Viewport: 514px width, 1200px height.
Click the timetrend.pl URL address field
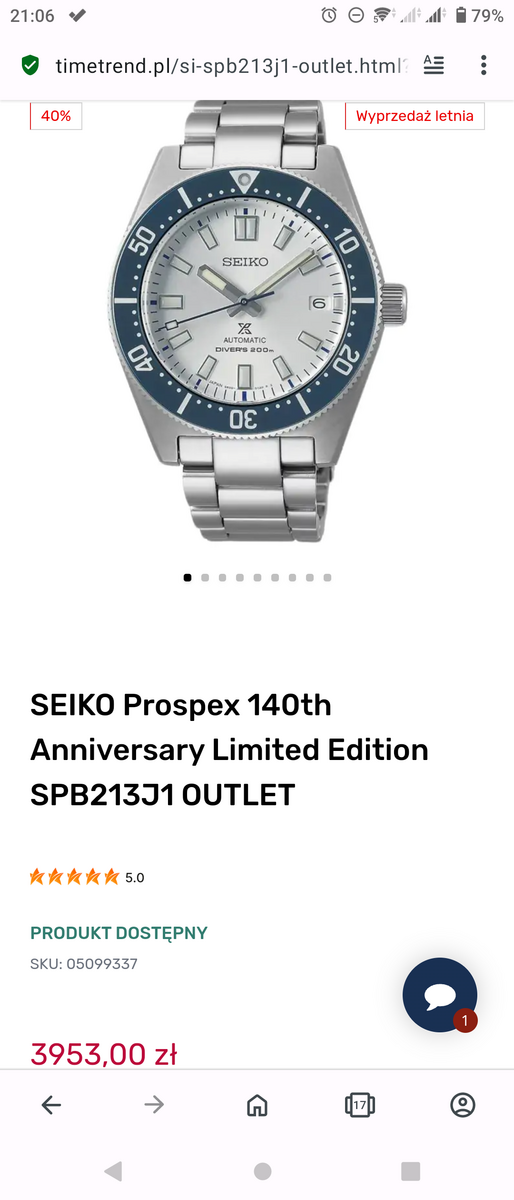click(232, 66)
